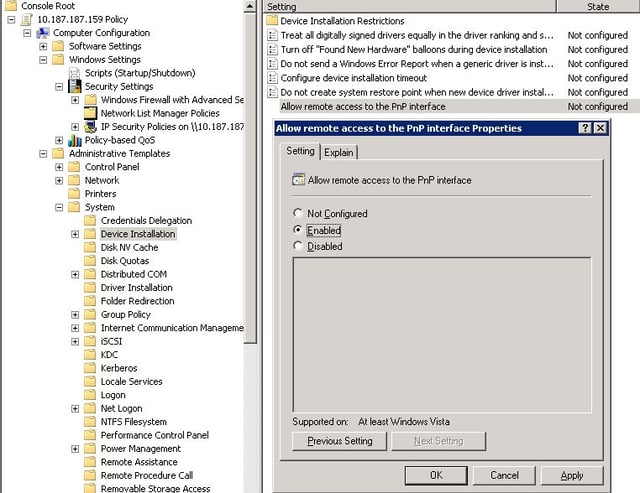Click the Disk NV Cache folder icon
The height and width of the screenshot is (493, 640).
coord(90,247)
